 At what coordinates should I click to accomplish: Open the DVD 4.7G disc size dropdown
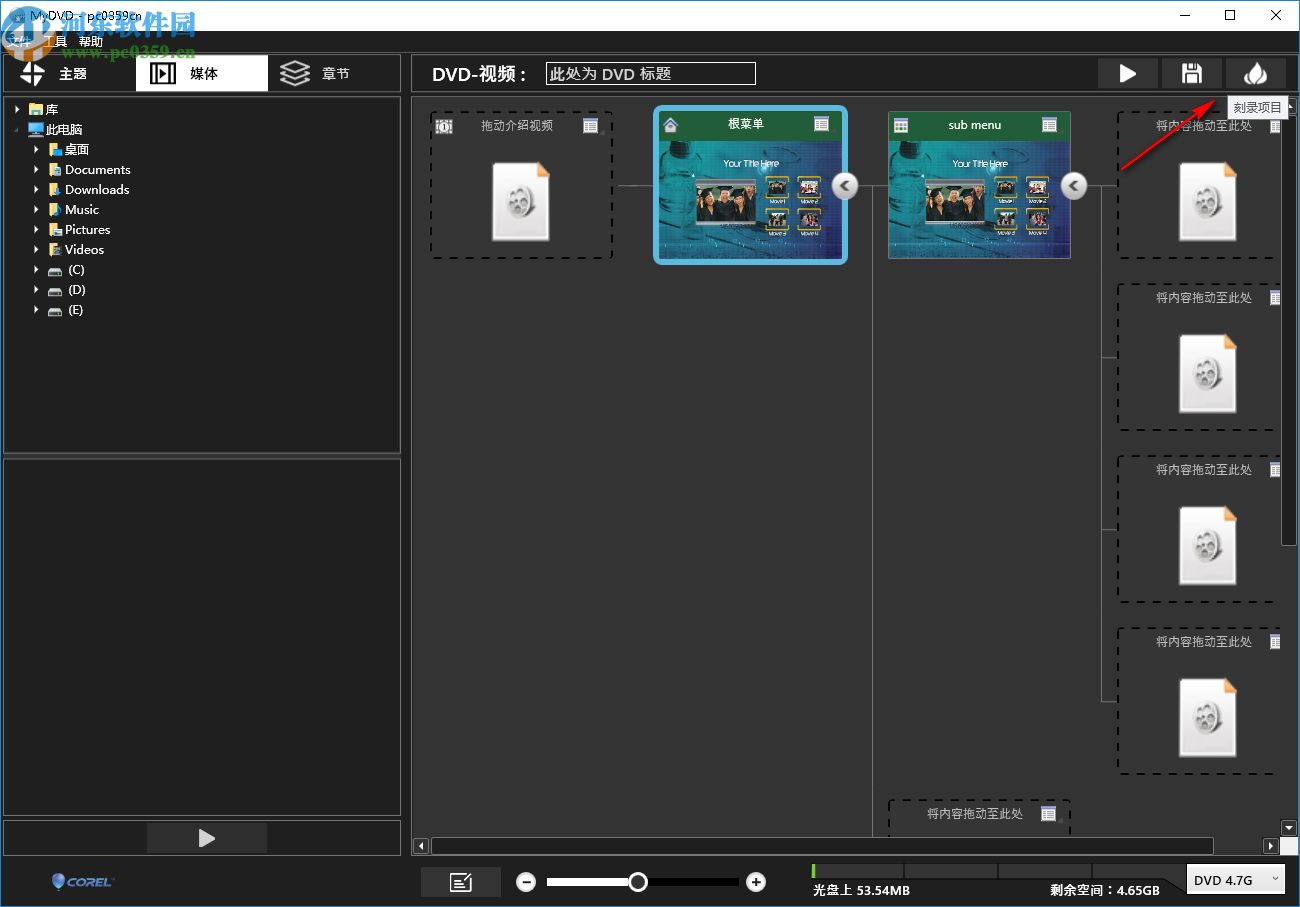pos(1236,879)
